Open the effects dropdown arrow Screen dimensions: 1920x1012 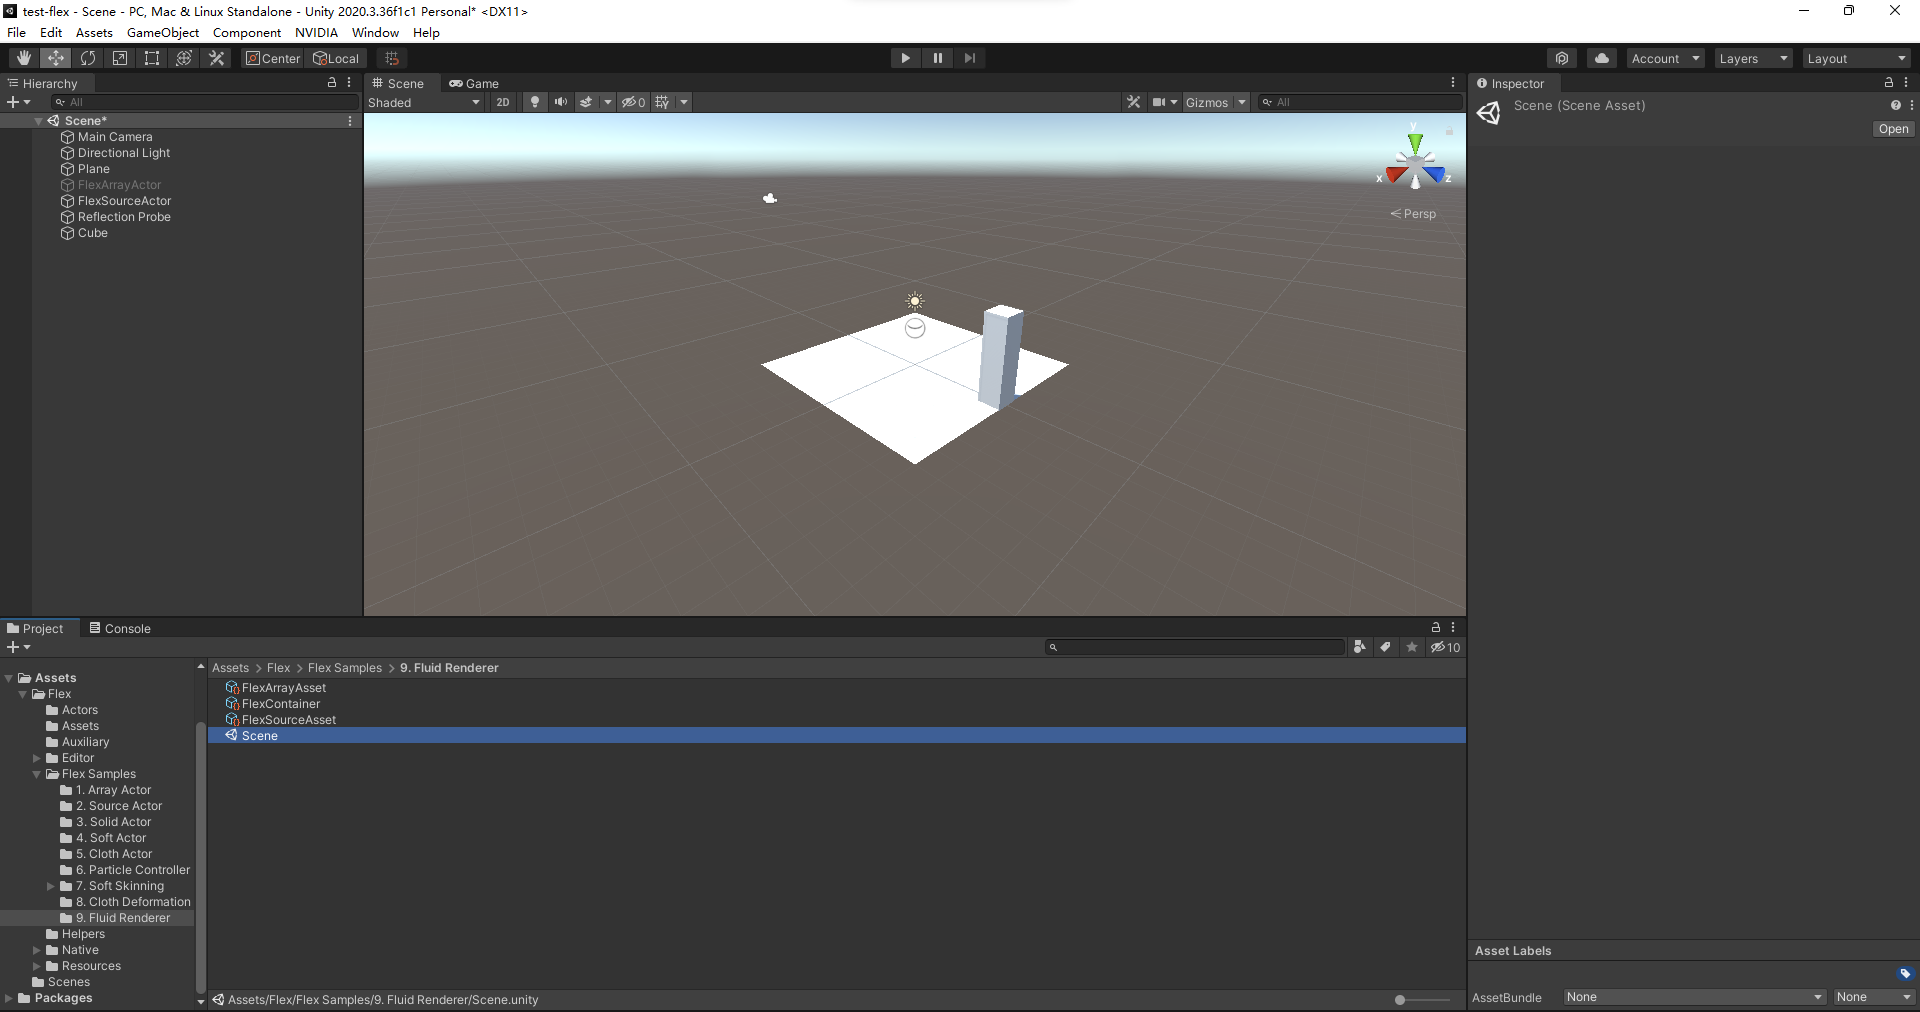click(607, 102)
